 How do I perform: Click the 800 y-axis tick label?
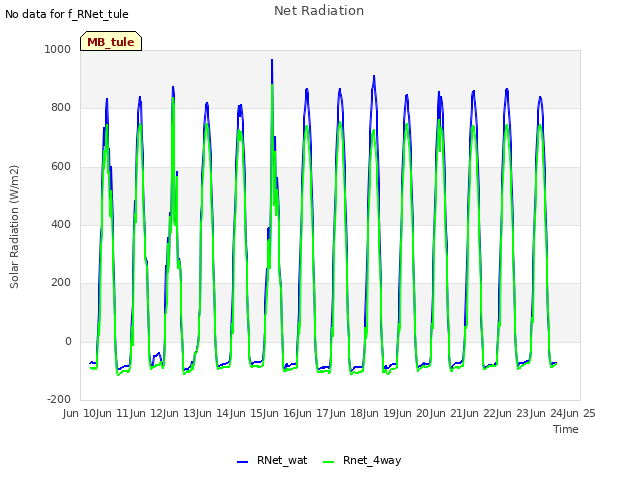point(61,108)
